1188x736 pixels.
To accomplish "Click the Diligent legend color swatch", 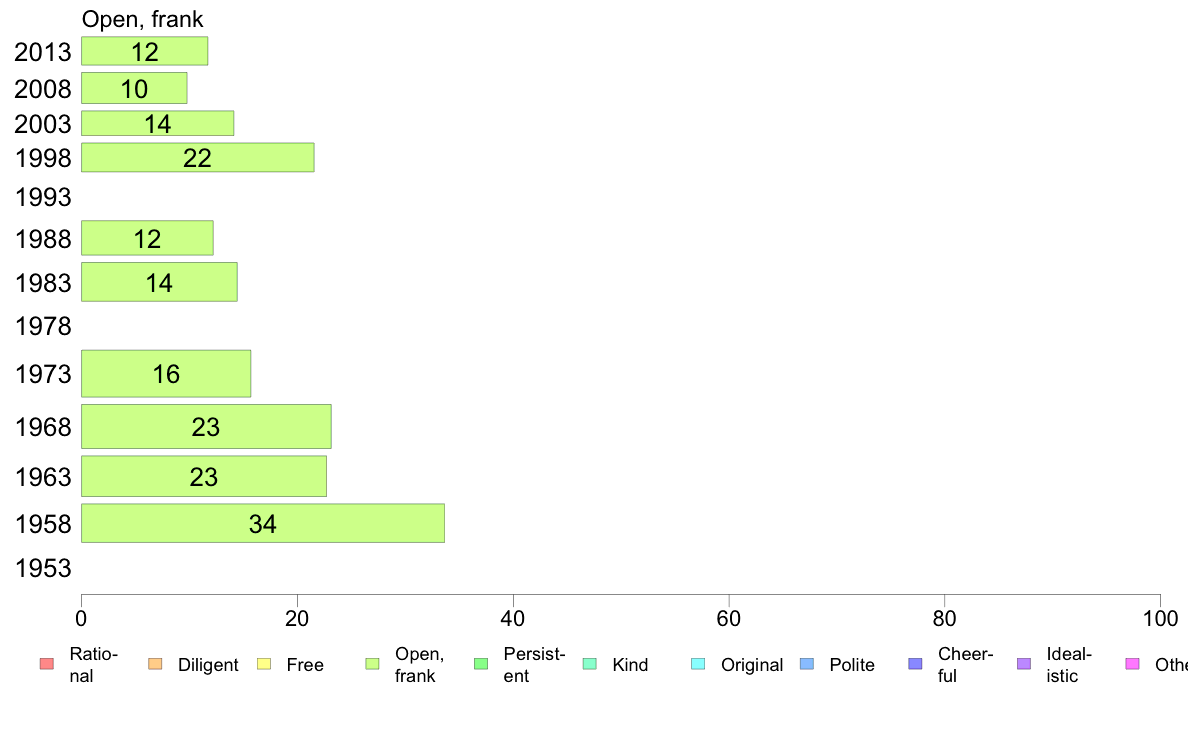I will pyautogui.click(x=155, y=664).
